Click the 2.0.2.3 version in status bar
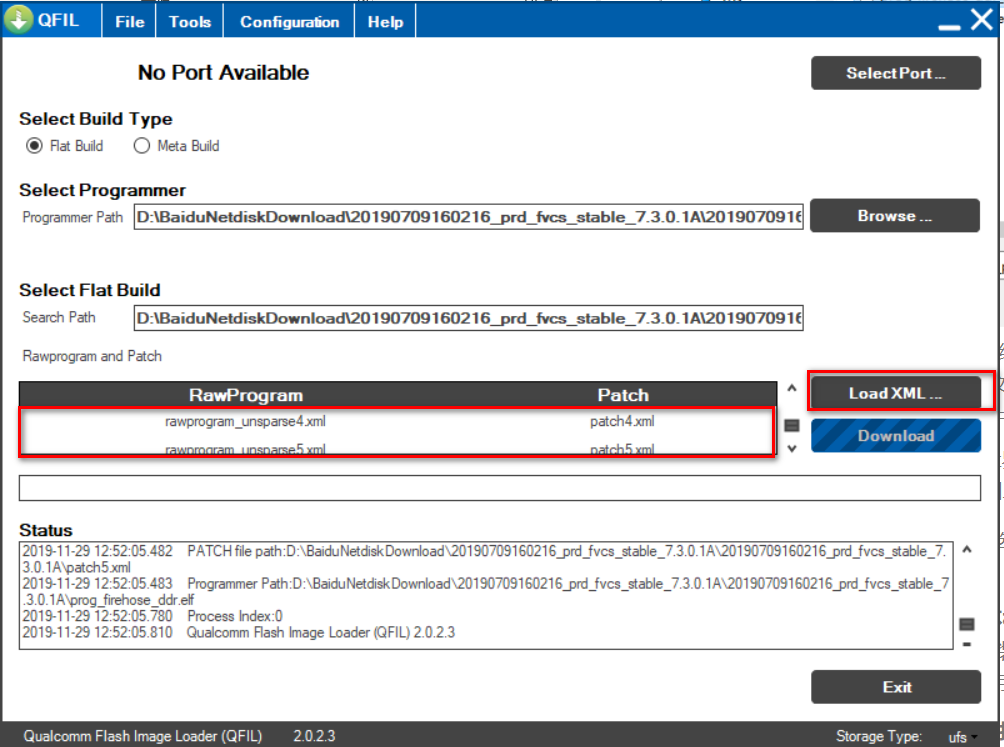Screen dimensions: 1004x747 pyautogui.click(x=314, y=736)
